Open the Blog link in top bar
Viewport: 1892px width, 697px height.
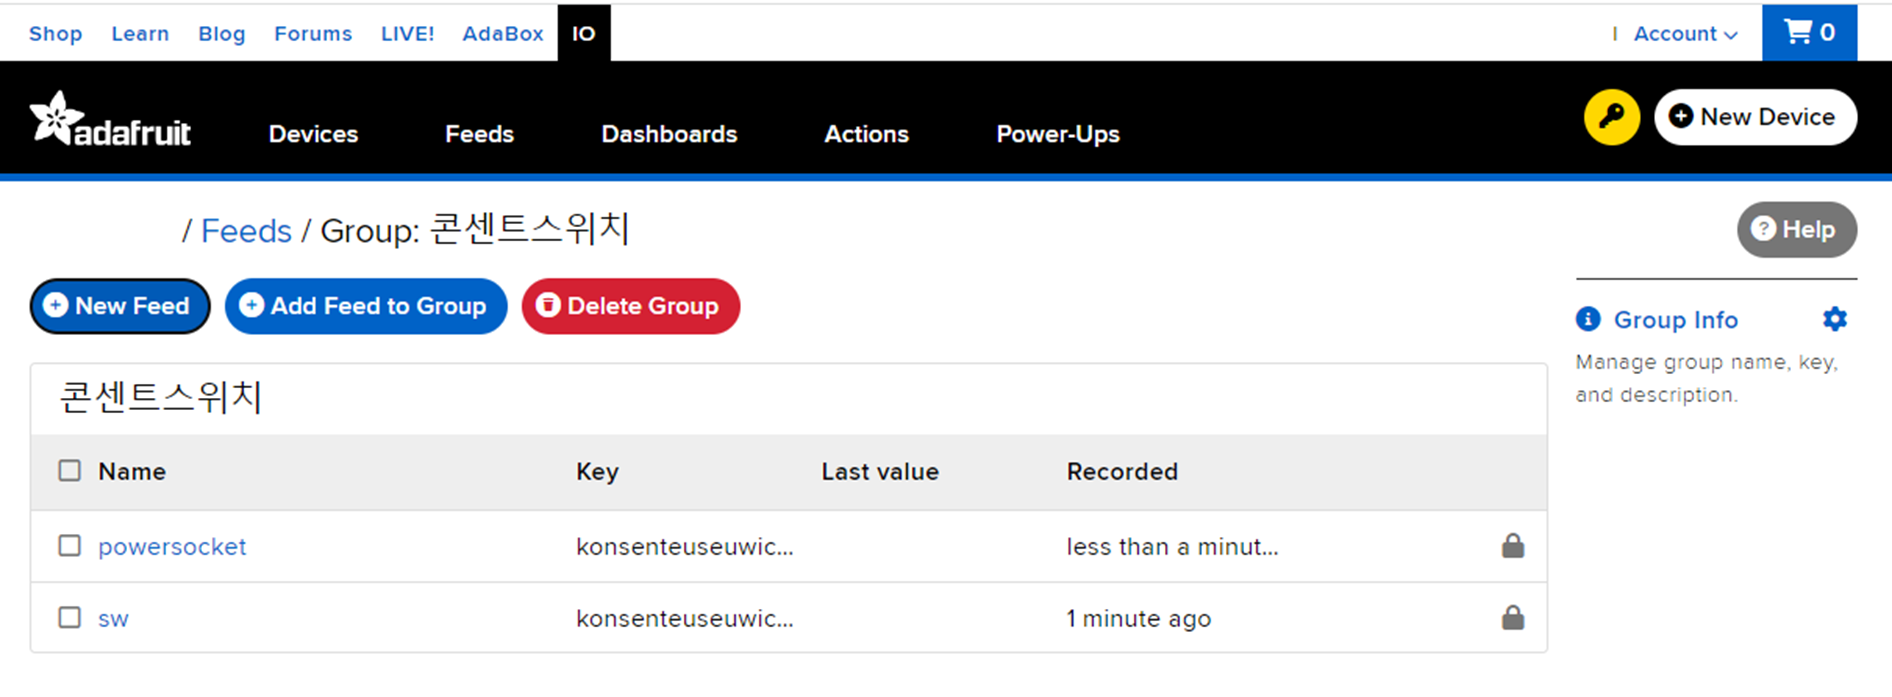[x=221, y=33]
